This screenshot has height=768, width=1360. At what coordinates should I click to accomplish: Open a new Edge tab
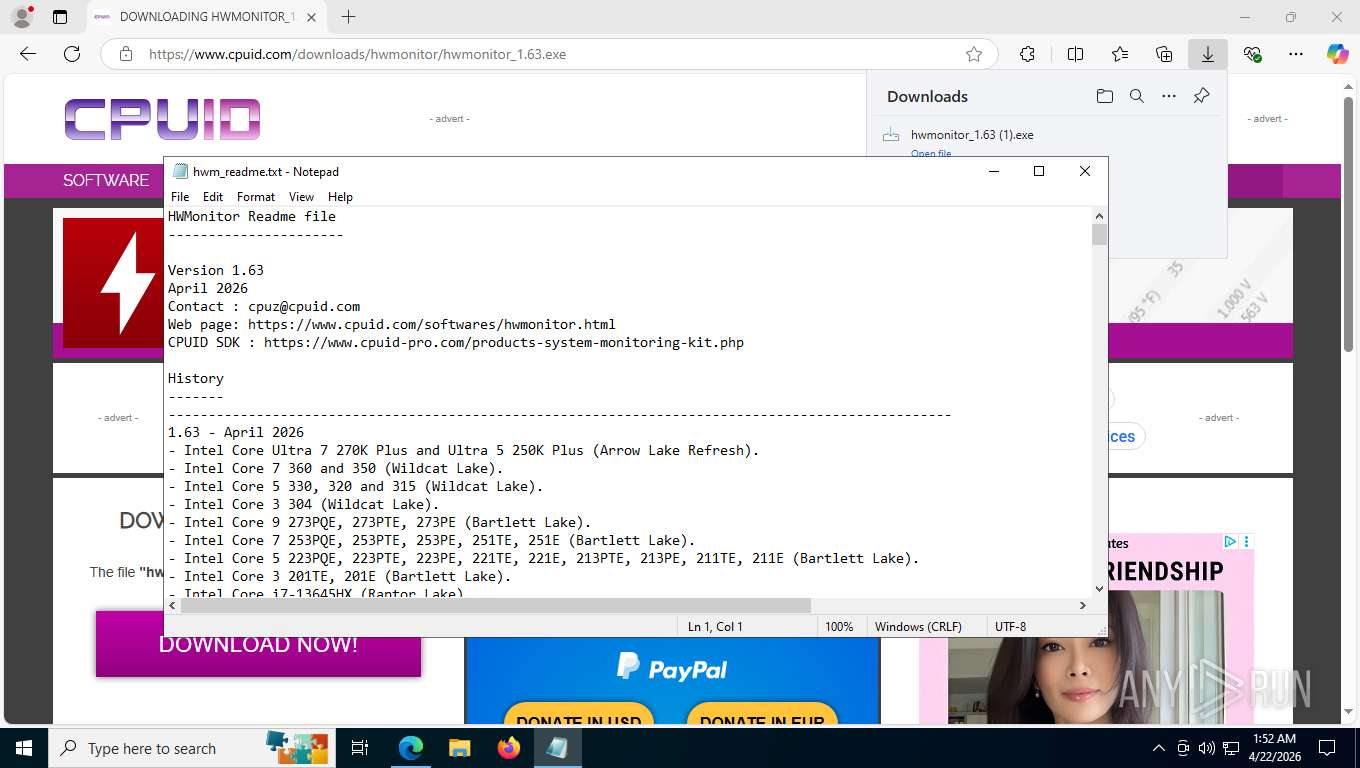[x=348, y=17]
